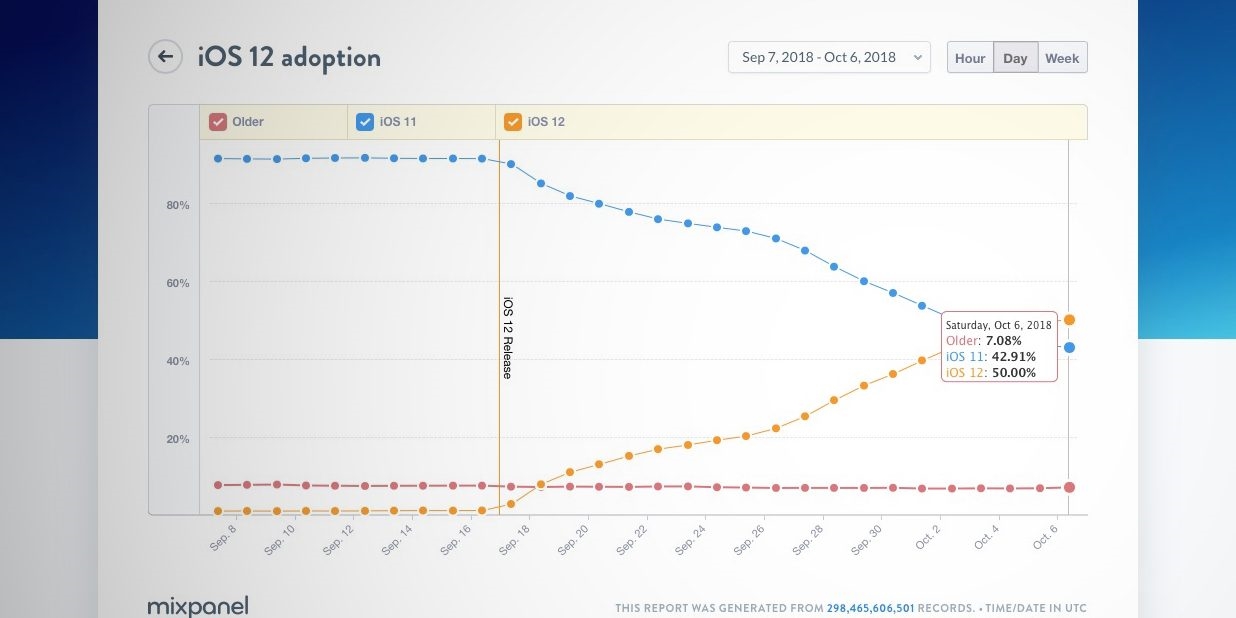Viewport: 1236px width, 618px height.
Task: Select the blue iOS 11 legend checkbox icon
Action: [365, 121]
